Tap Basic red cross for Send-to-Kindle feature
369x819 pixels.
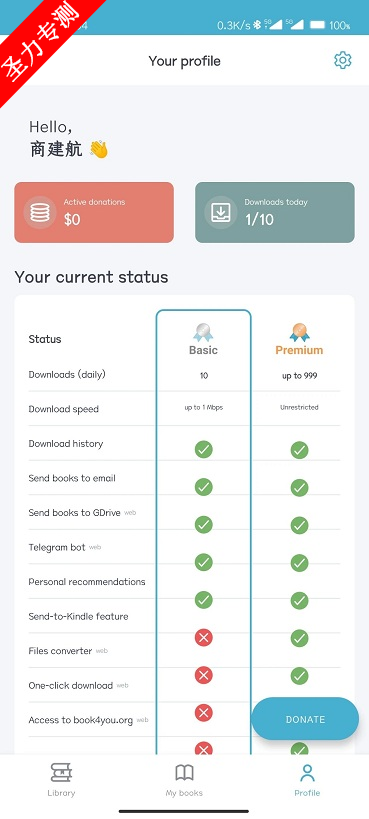[204, 638]
